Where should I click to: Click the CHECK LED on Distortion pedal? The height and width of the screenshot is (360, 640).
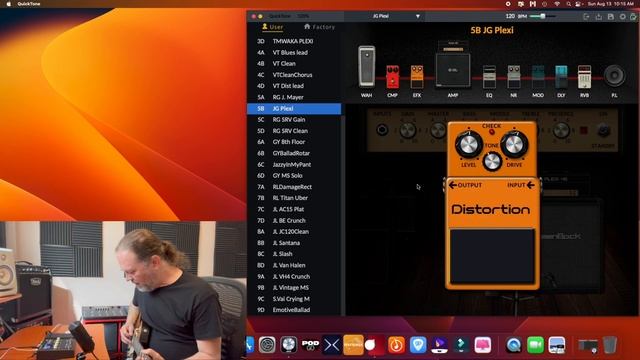[491, 132]
